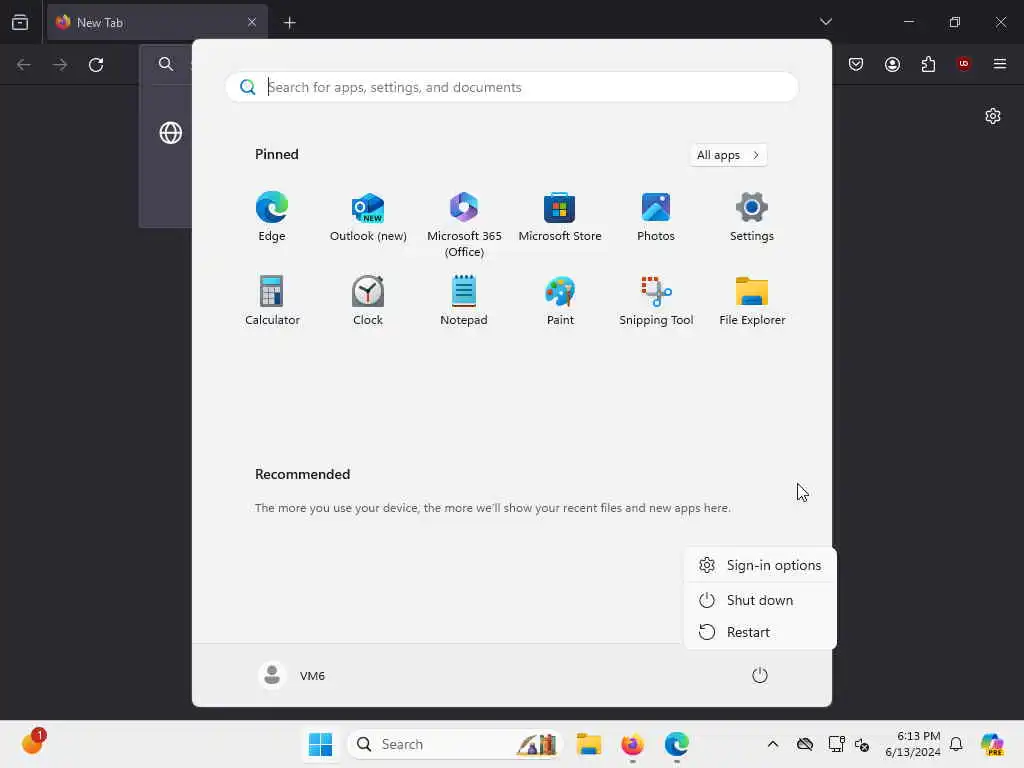Viewport: 1024px width, 768px height.
Task: Click the network status tray icon
Action: click(x=836, y=744)
